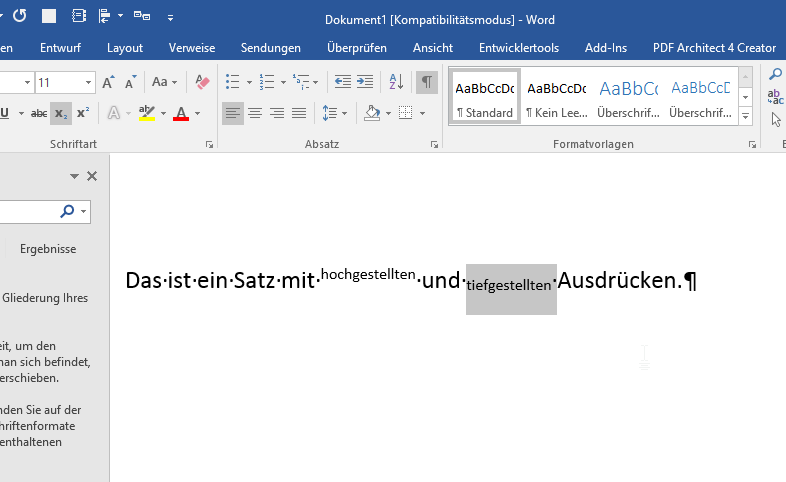Click the Redo/Repeat icon in quick access toolbar
This screenshot has height=482, width=786.
point(20,16)
